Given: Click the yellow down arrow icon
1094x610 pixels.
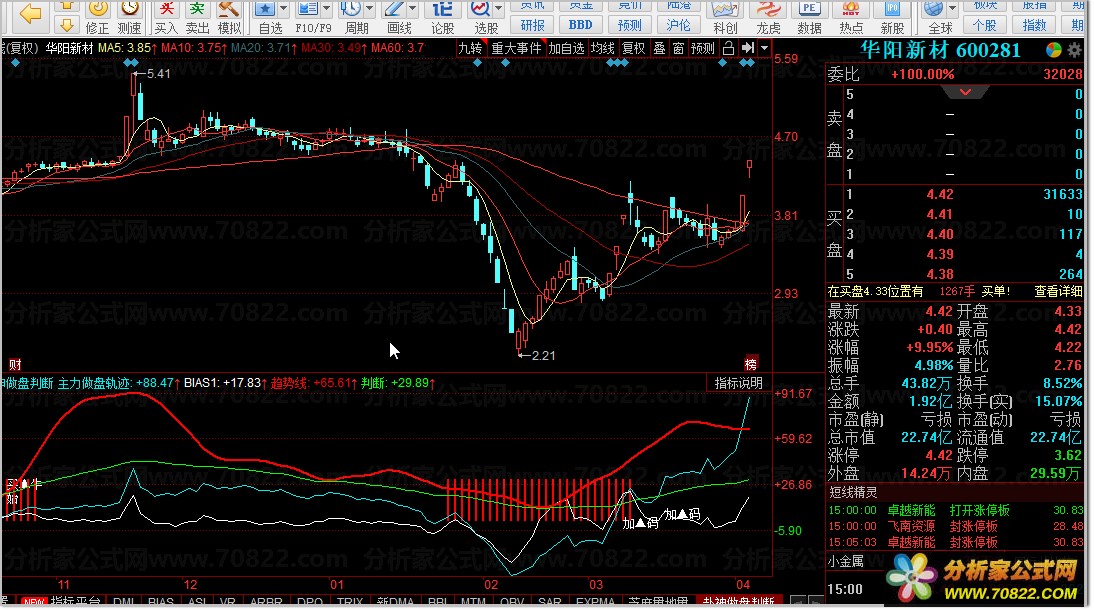Looking at the screenshot, I should 66,25.
